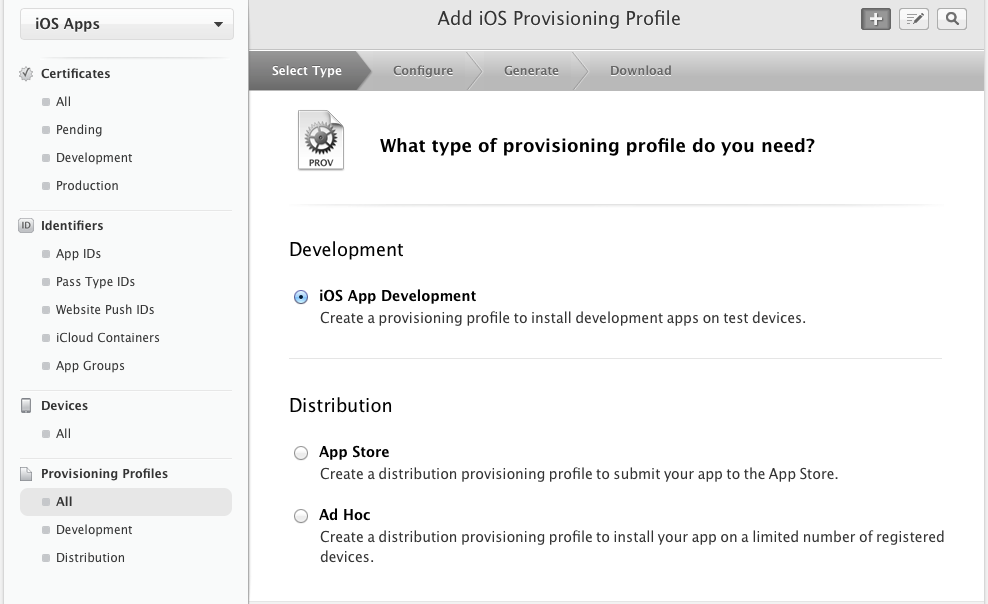Click the Devices phone icon

[26, 406]
